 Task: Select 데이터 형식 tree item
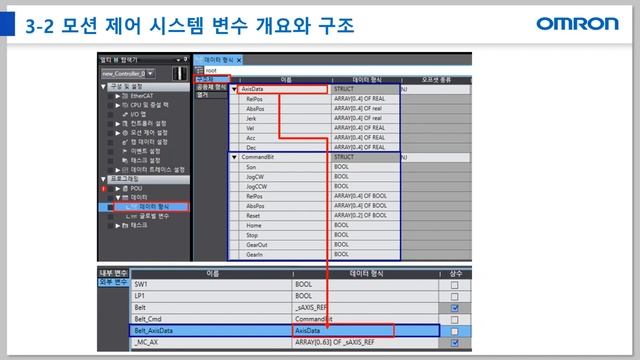(x=153, y=207)
